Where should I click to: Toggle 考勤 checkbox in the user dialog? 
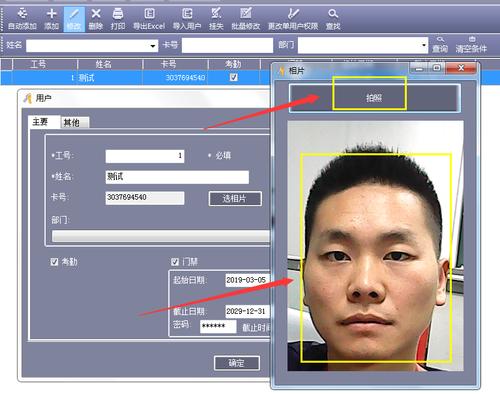[54, 262]
